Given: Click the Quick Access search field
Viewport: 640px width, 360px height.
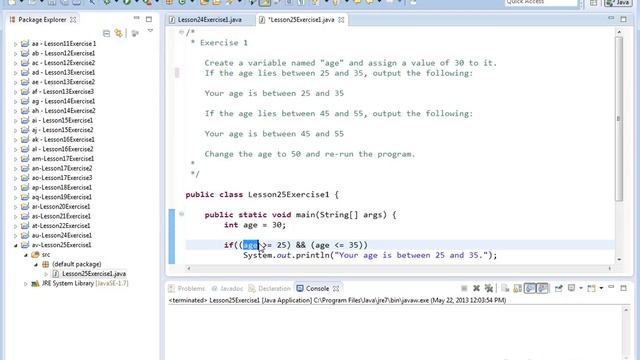Looking at the screenshot, I should [541, 2].
